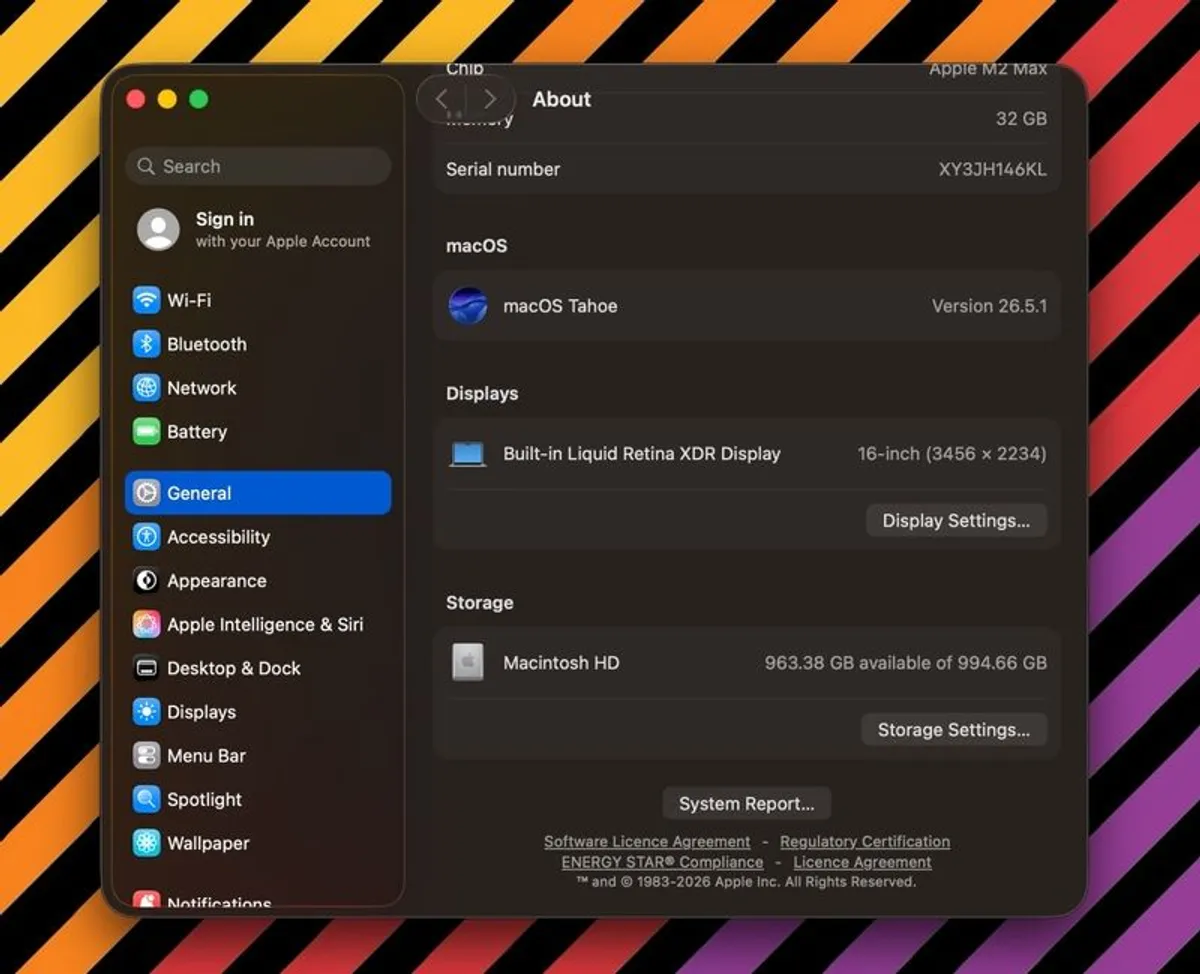
Task: Open Regulatory Certification link
Action: (865, 842)
